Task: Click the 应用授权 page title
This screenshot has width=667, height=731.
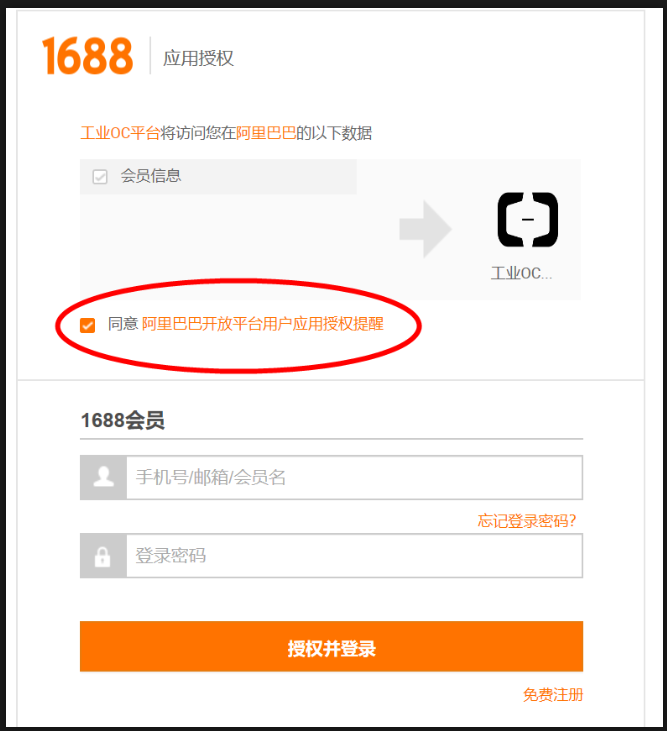Action: coord(198,58)
